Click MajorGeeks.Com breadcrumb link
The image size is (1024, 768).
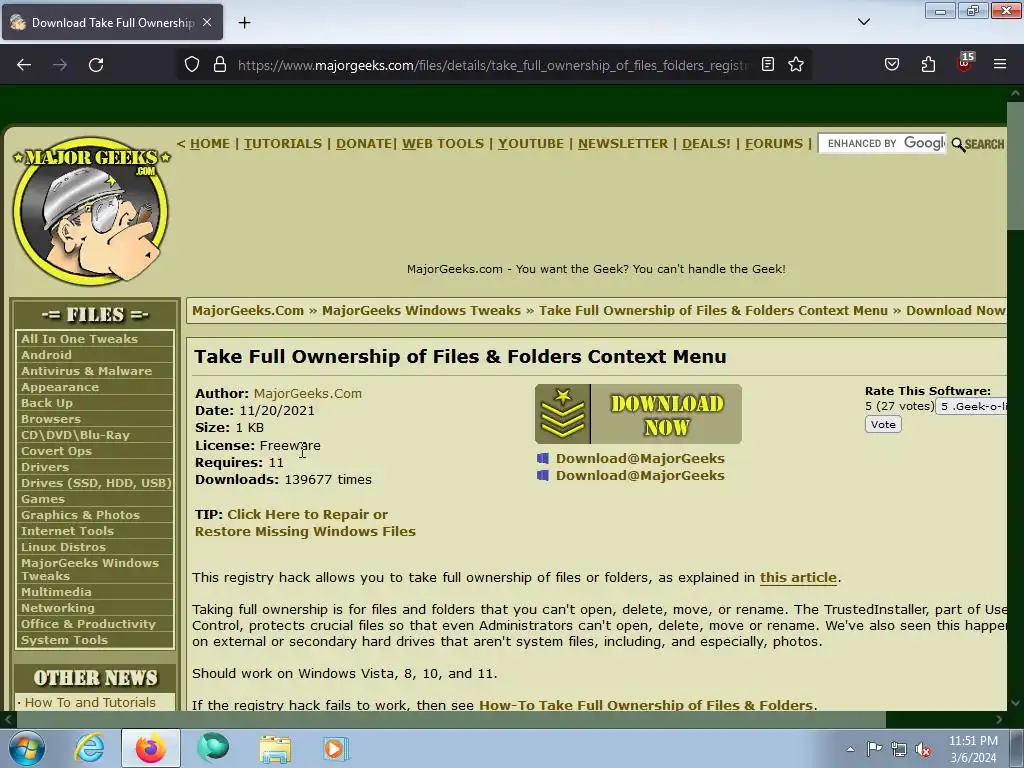248,310
